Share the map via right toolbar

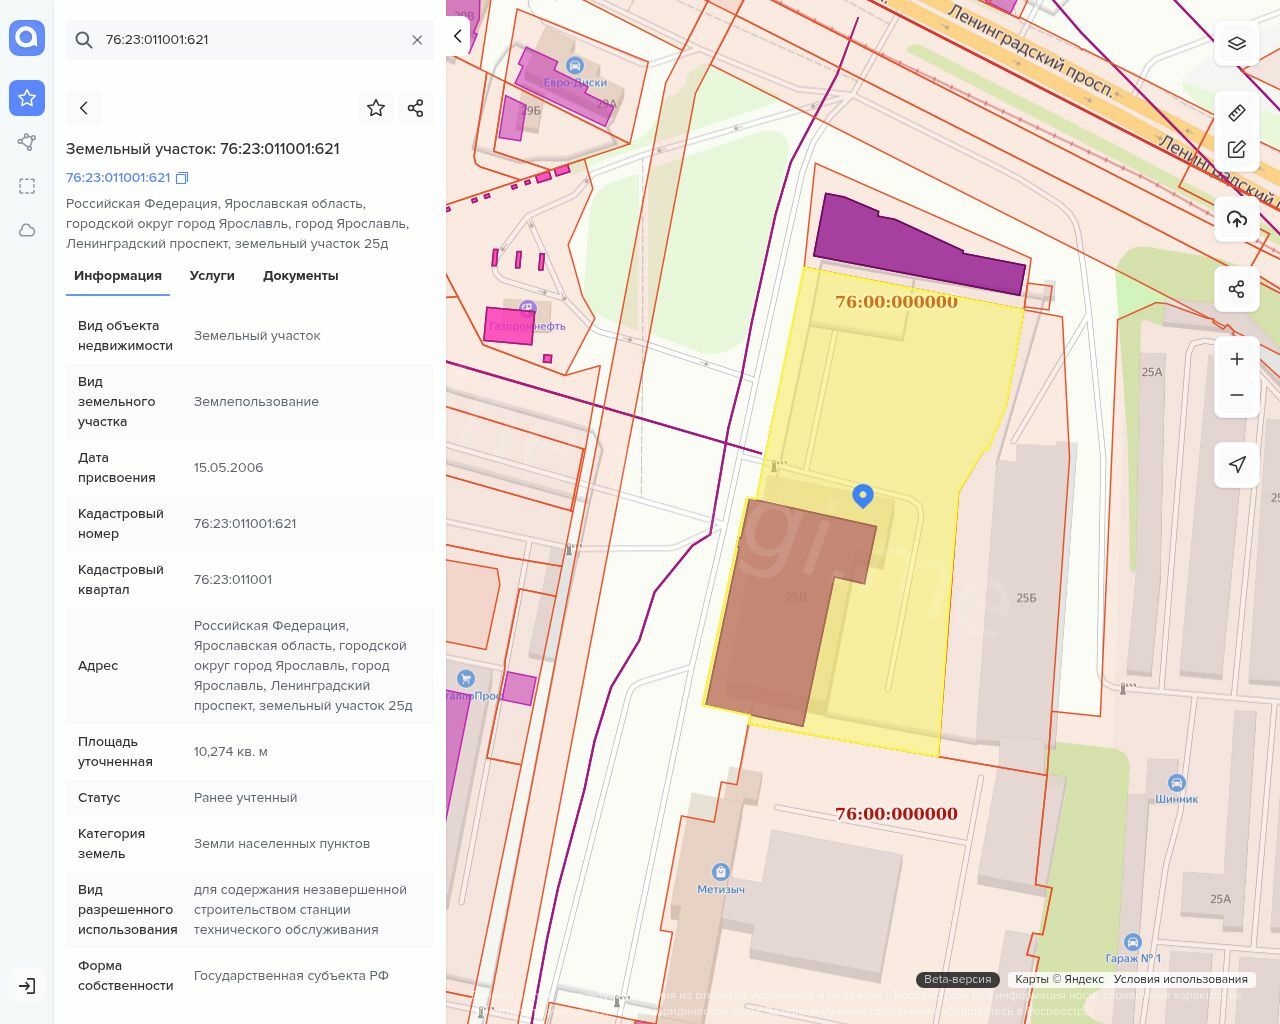pyautogui.click(x=1236, y=289)
